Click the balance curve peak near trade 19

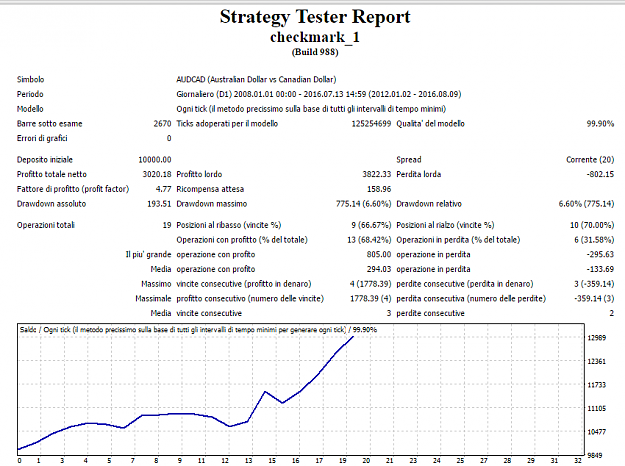point(352,338)
